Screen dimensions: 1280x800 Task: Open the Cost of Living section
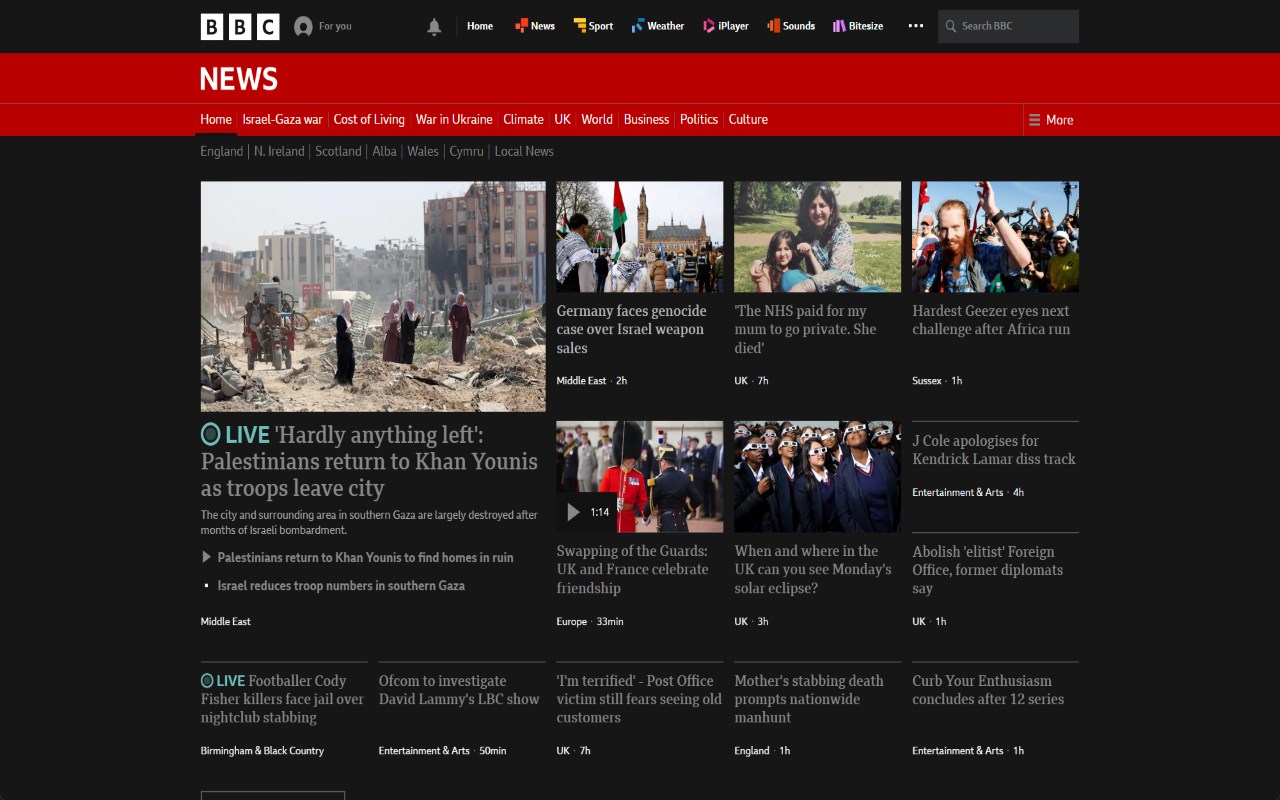click(369, 119)
